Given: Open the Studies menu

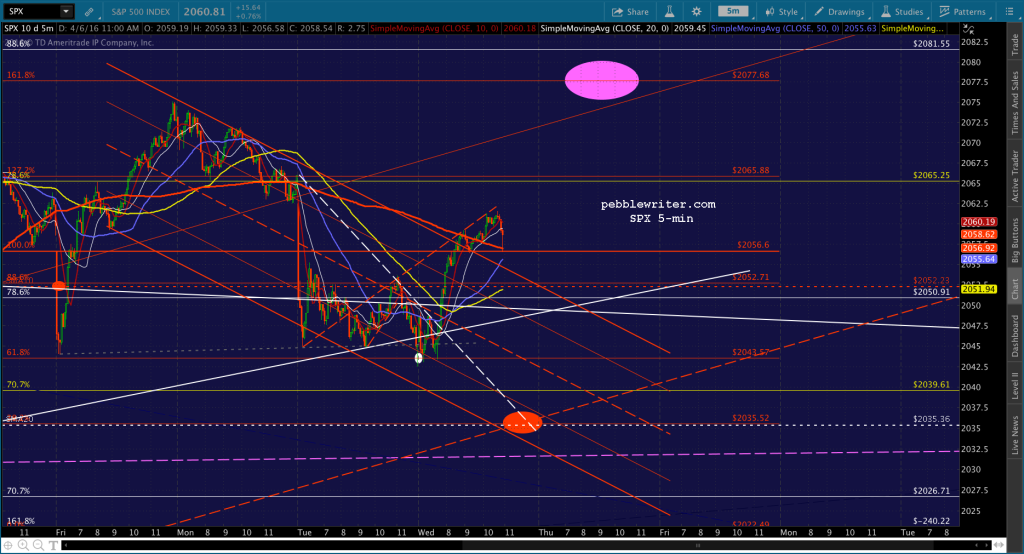Looking at the screenshot, I should 902,12.
